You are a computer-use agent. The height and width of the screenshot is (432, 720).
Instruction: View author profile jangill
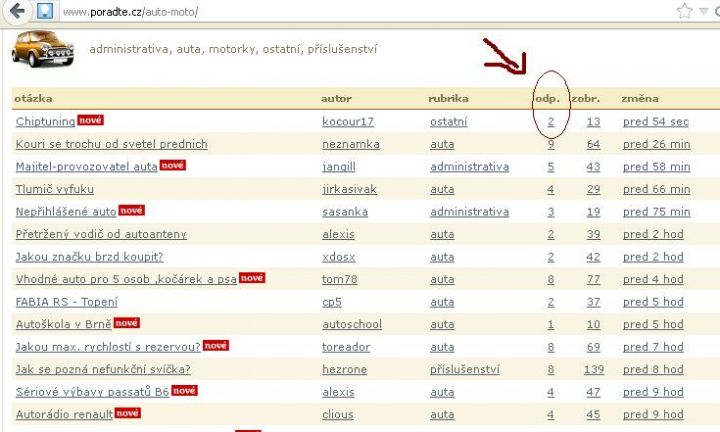[339, 167]
